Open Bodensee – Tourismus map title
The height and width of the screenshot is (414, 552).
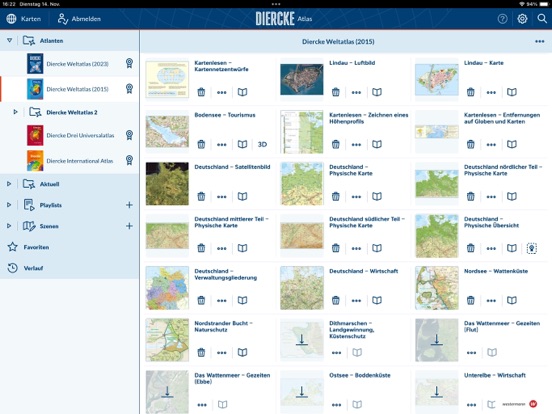225,115
